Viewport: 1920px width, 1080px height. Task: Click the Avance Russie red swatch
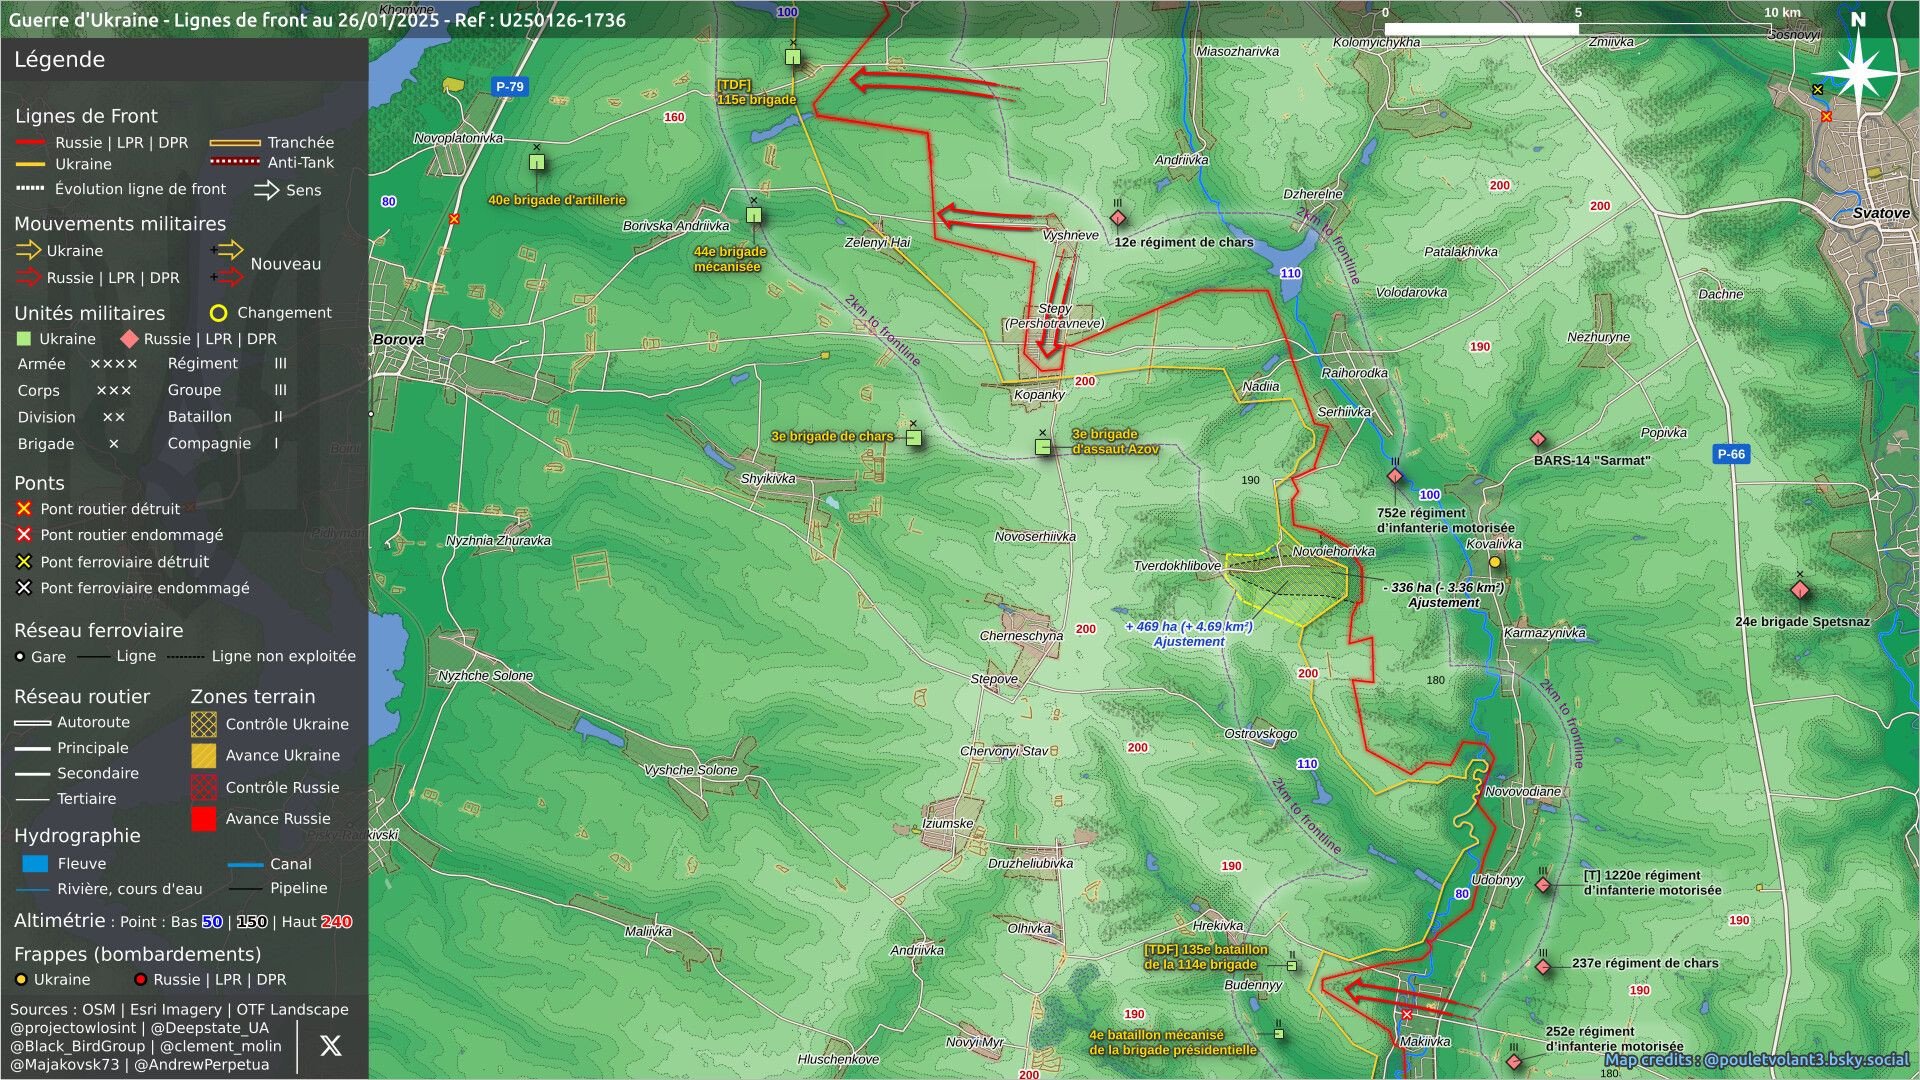coord(203,818)
